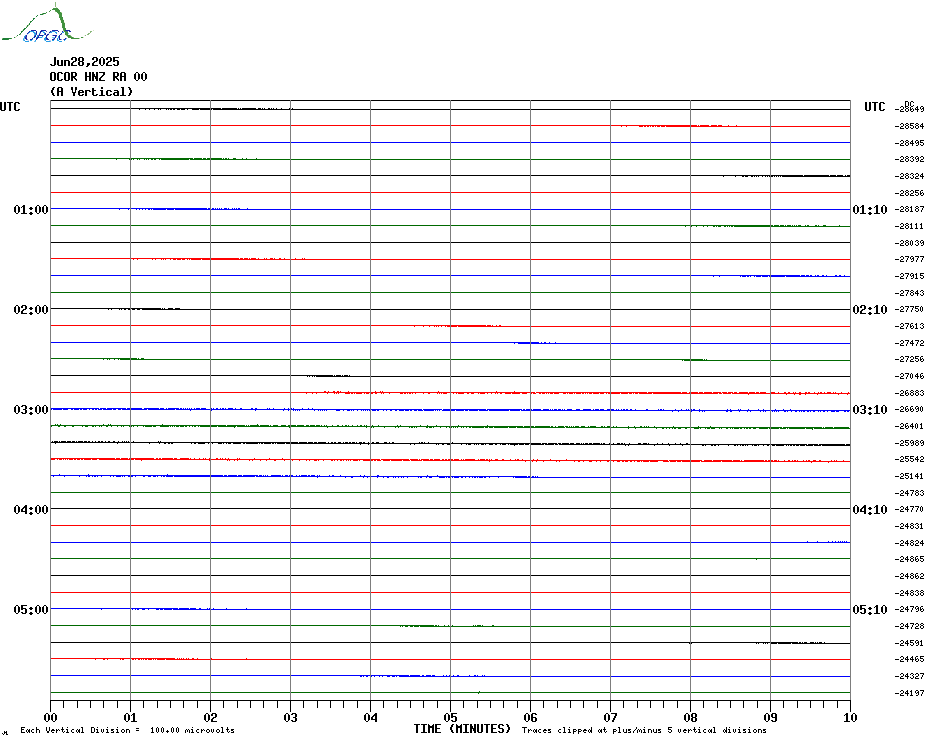Click the DC offset value "-24831"

(x=910, y=526)
